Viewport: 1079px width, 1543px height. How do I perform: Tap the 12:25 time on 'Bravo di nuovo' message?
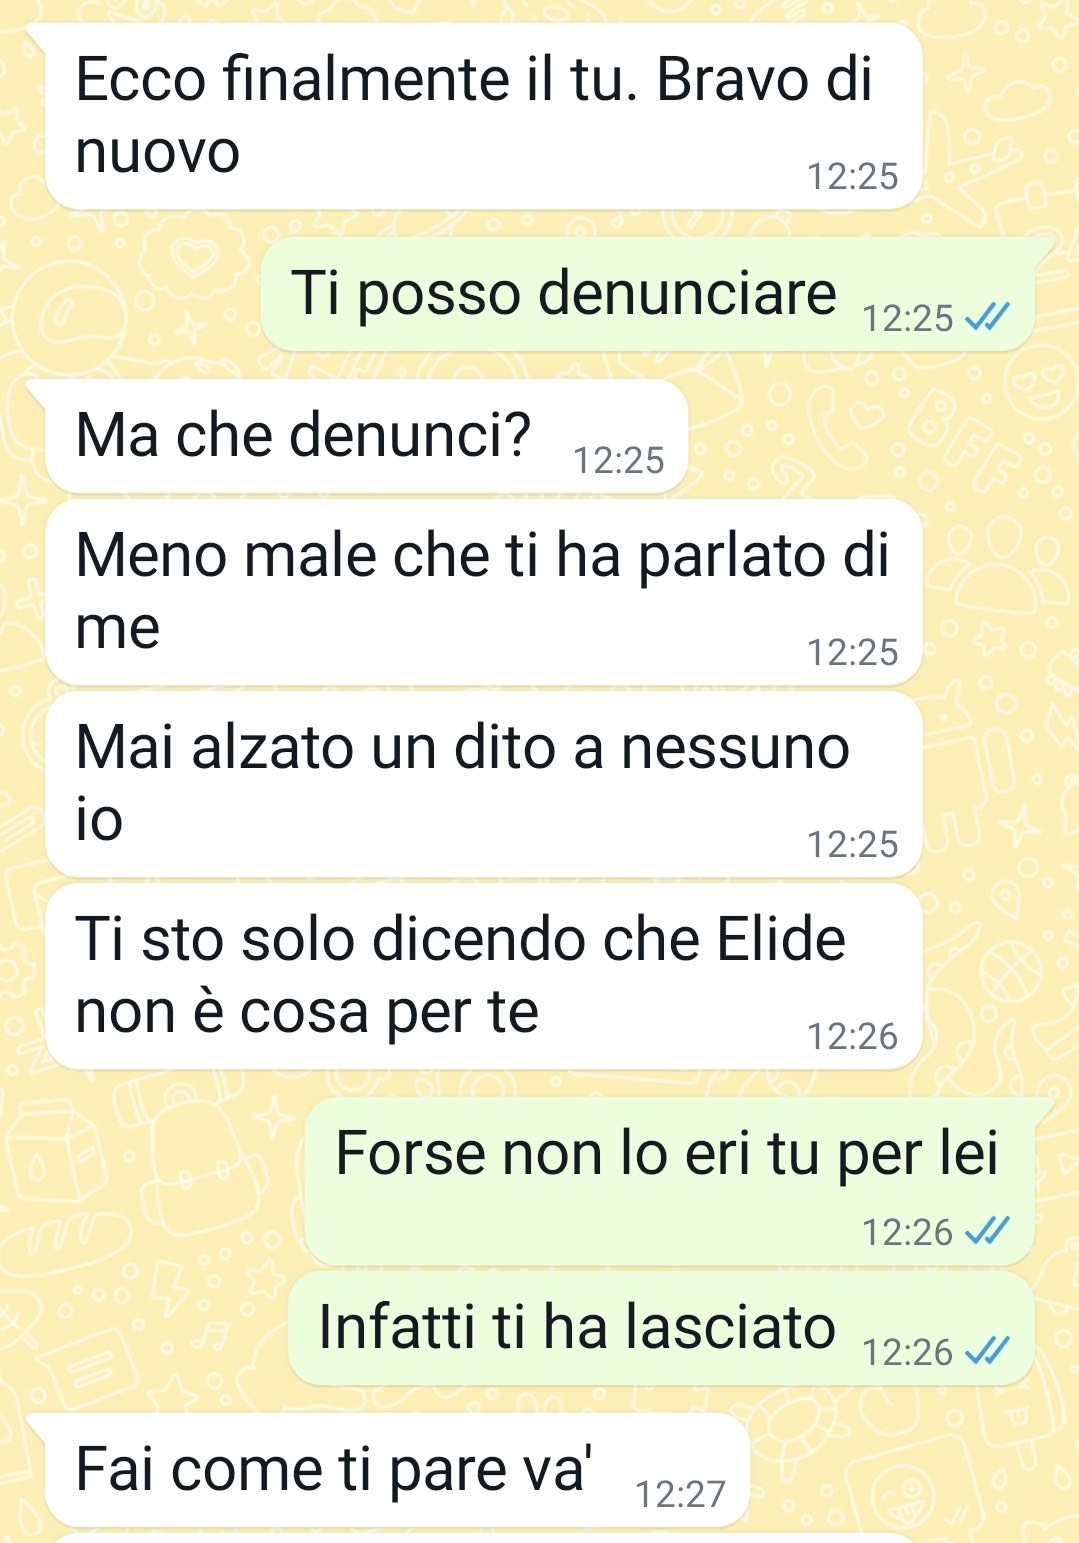click(x=852, y=176)
